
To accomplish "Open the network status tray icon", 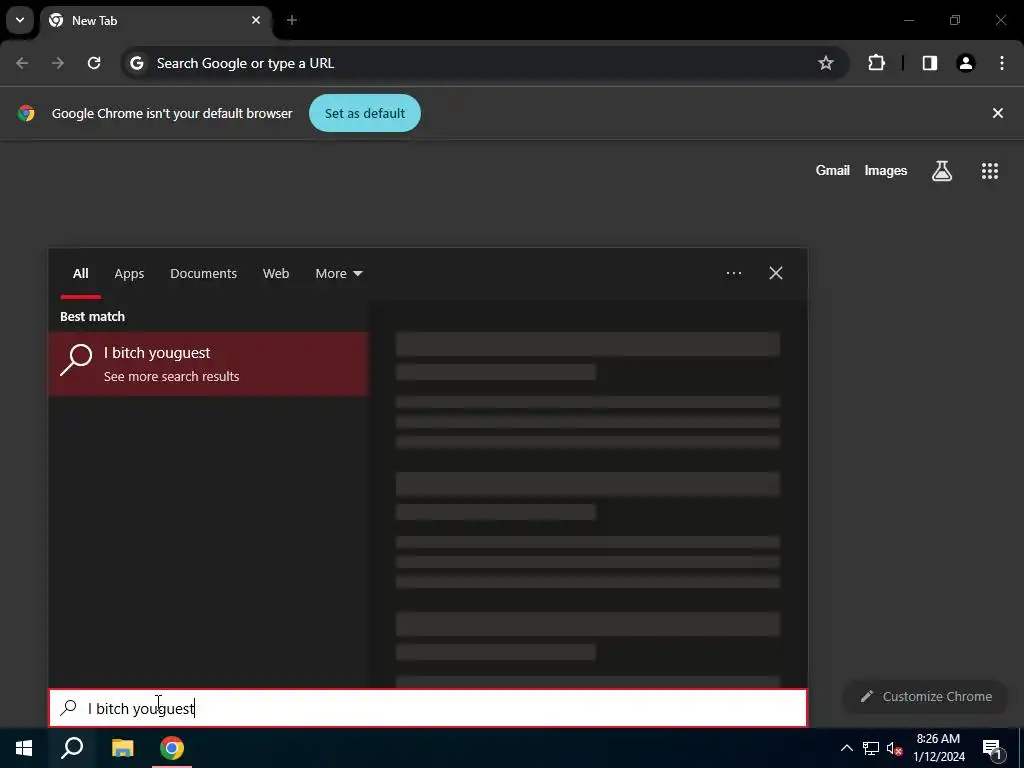I will point(871,748).
